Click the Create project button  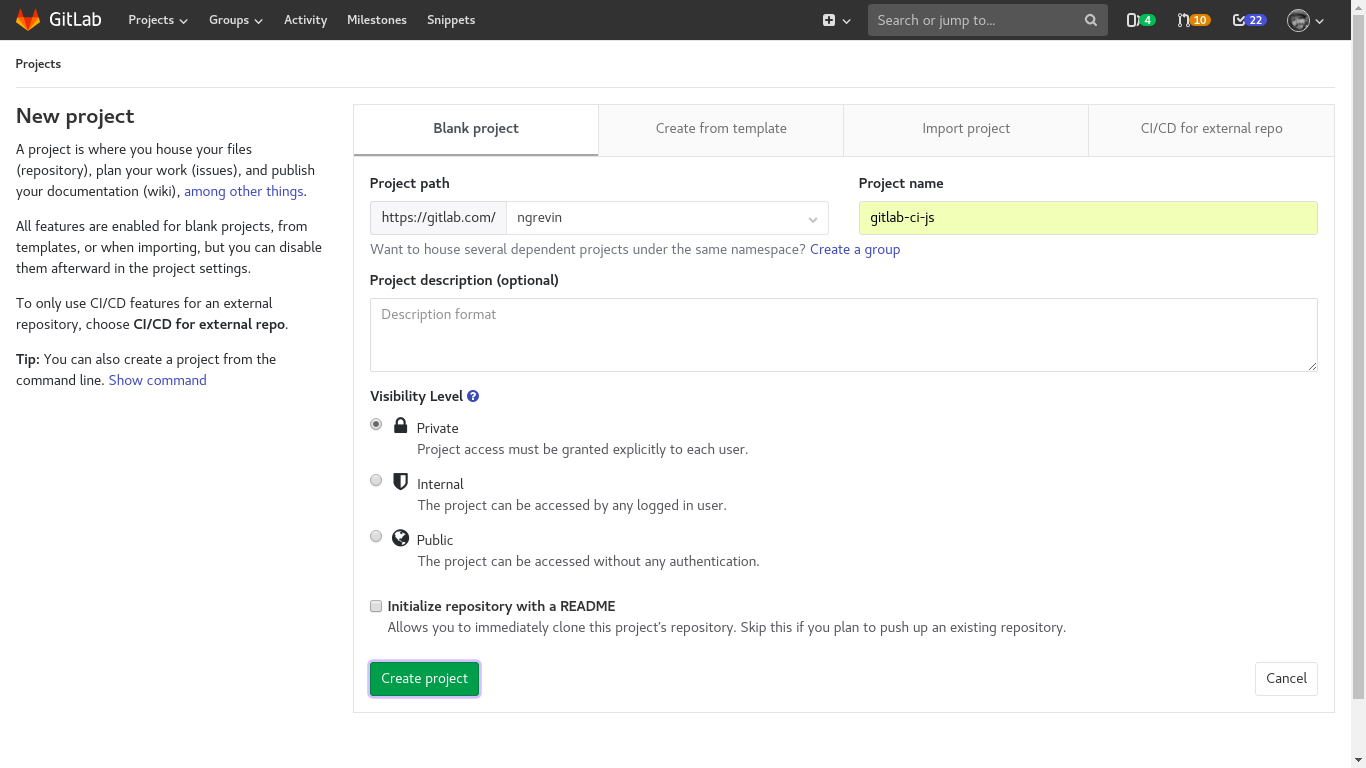point(424,678)
